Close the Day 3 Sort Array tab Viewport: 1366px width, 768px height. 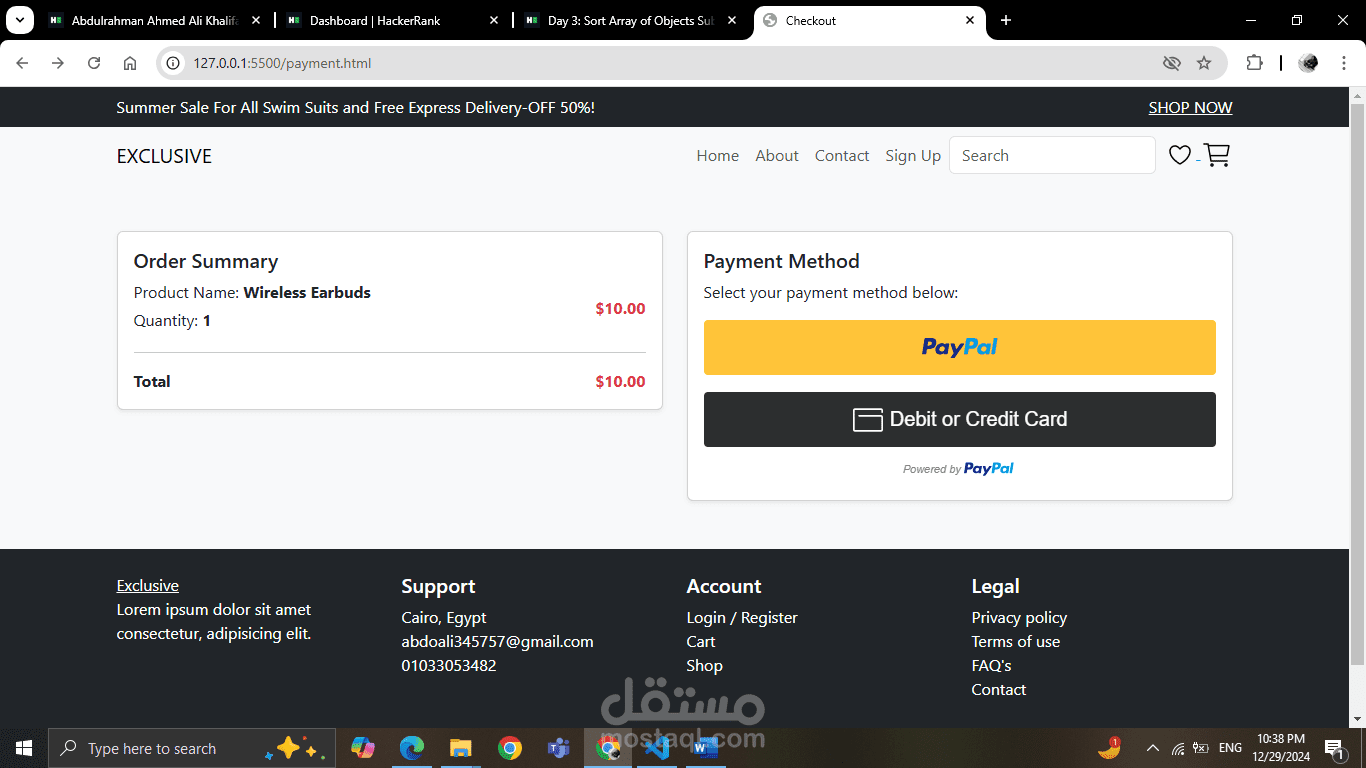click(x=732, y=20)
